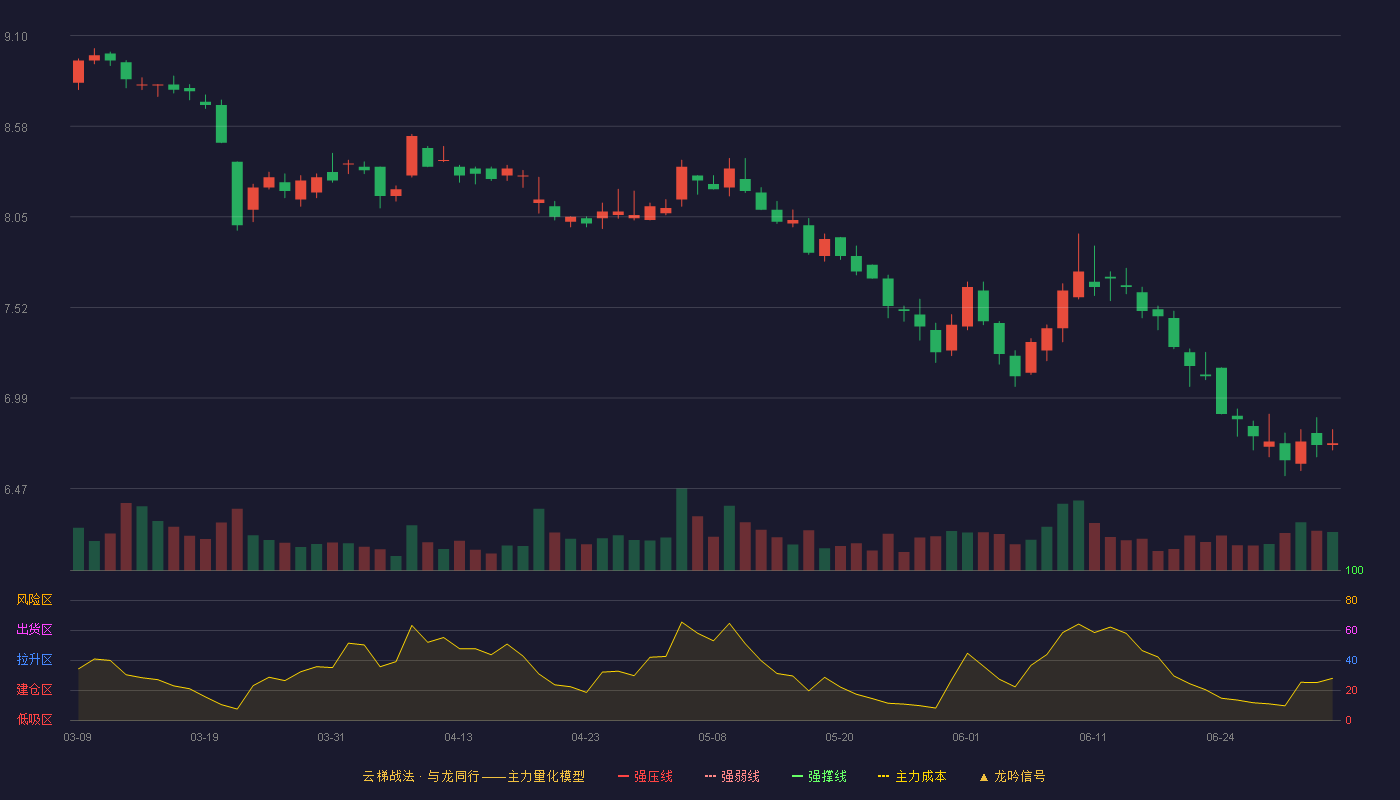This screenshot has height=800, width=1400.
Task: Click the 风险区 zone label
Action: pyautogui.click(x=34, y=600)
